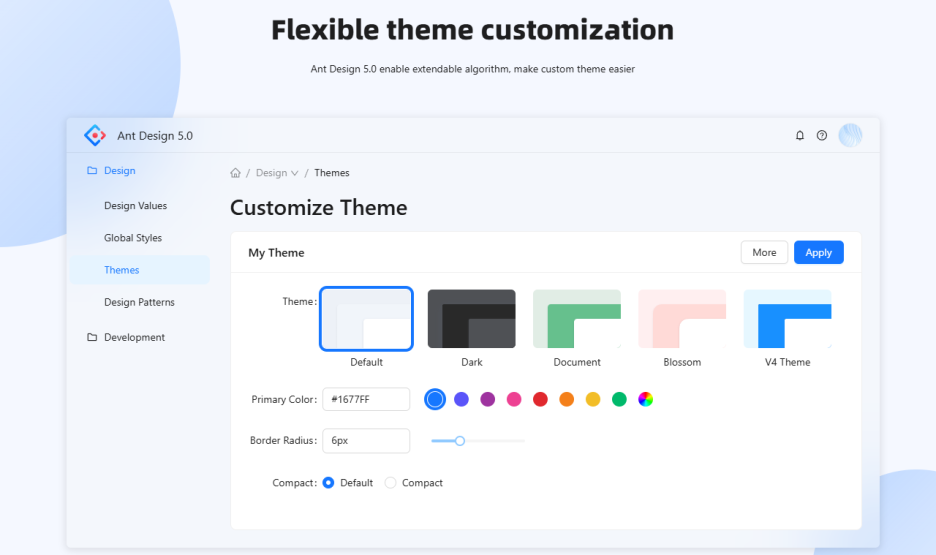Click the Apply button

point(818,252)
